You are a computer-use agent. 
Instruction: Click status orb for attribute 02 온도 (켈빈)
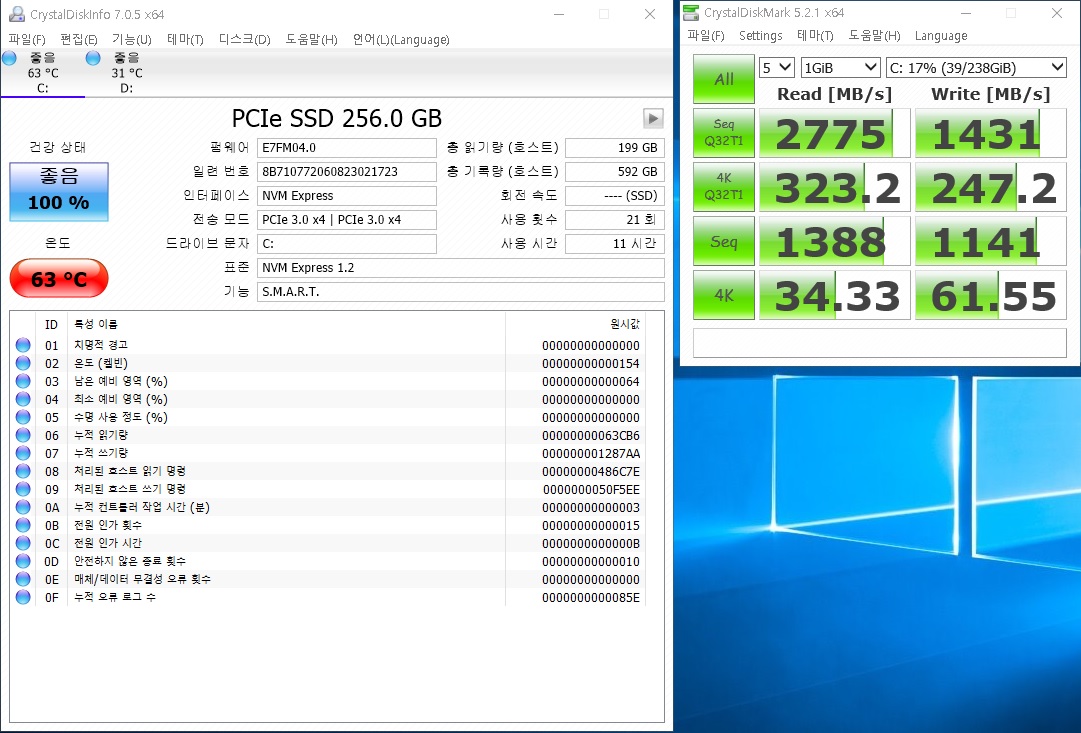click(x=23, y=363)
